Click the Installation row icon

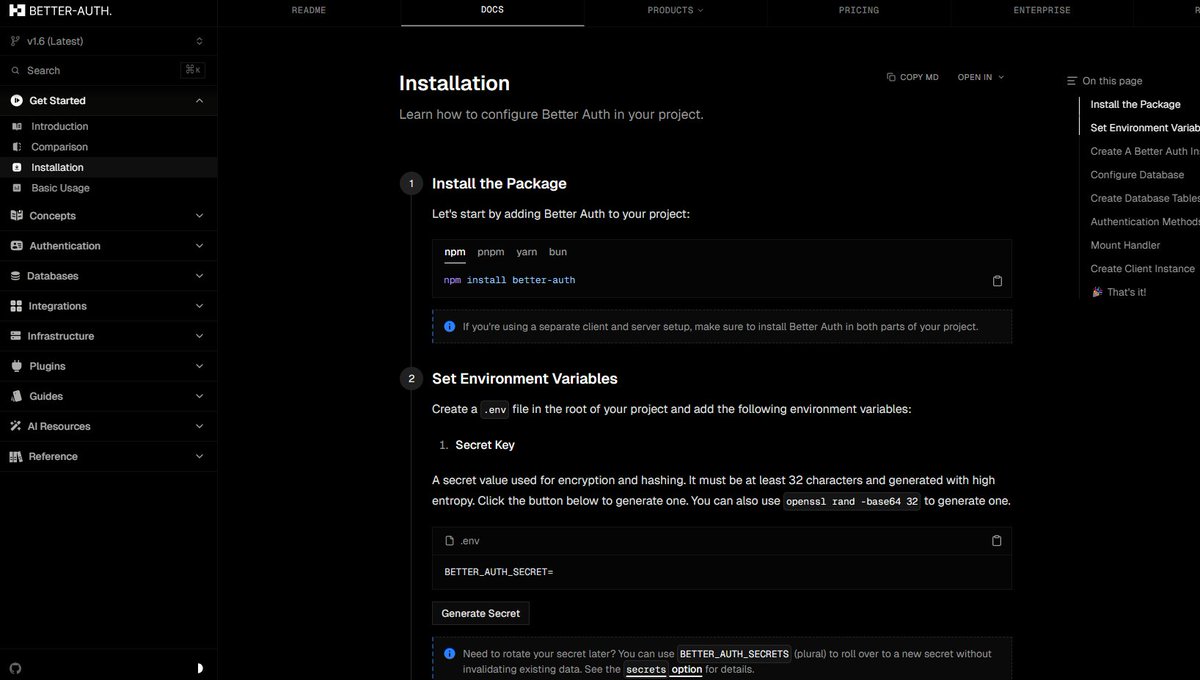point(16,168)
